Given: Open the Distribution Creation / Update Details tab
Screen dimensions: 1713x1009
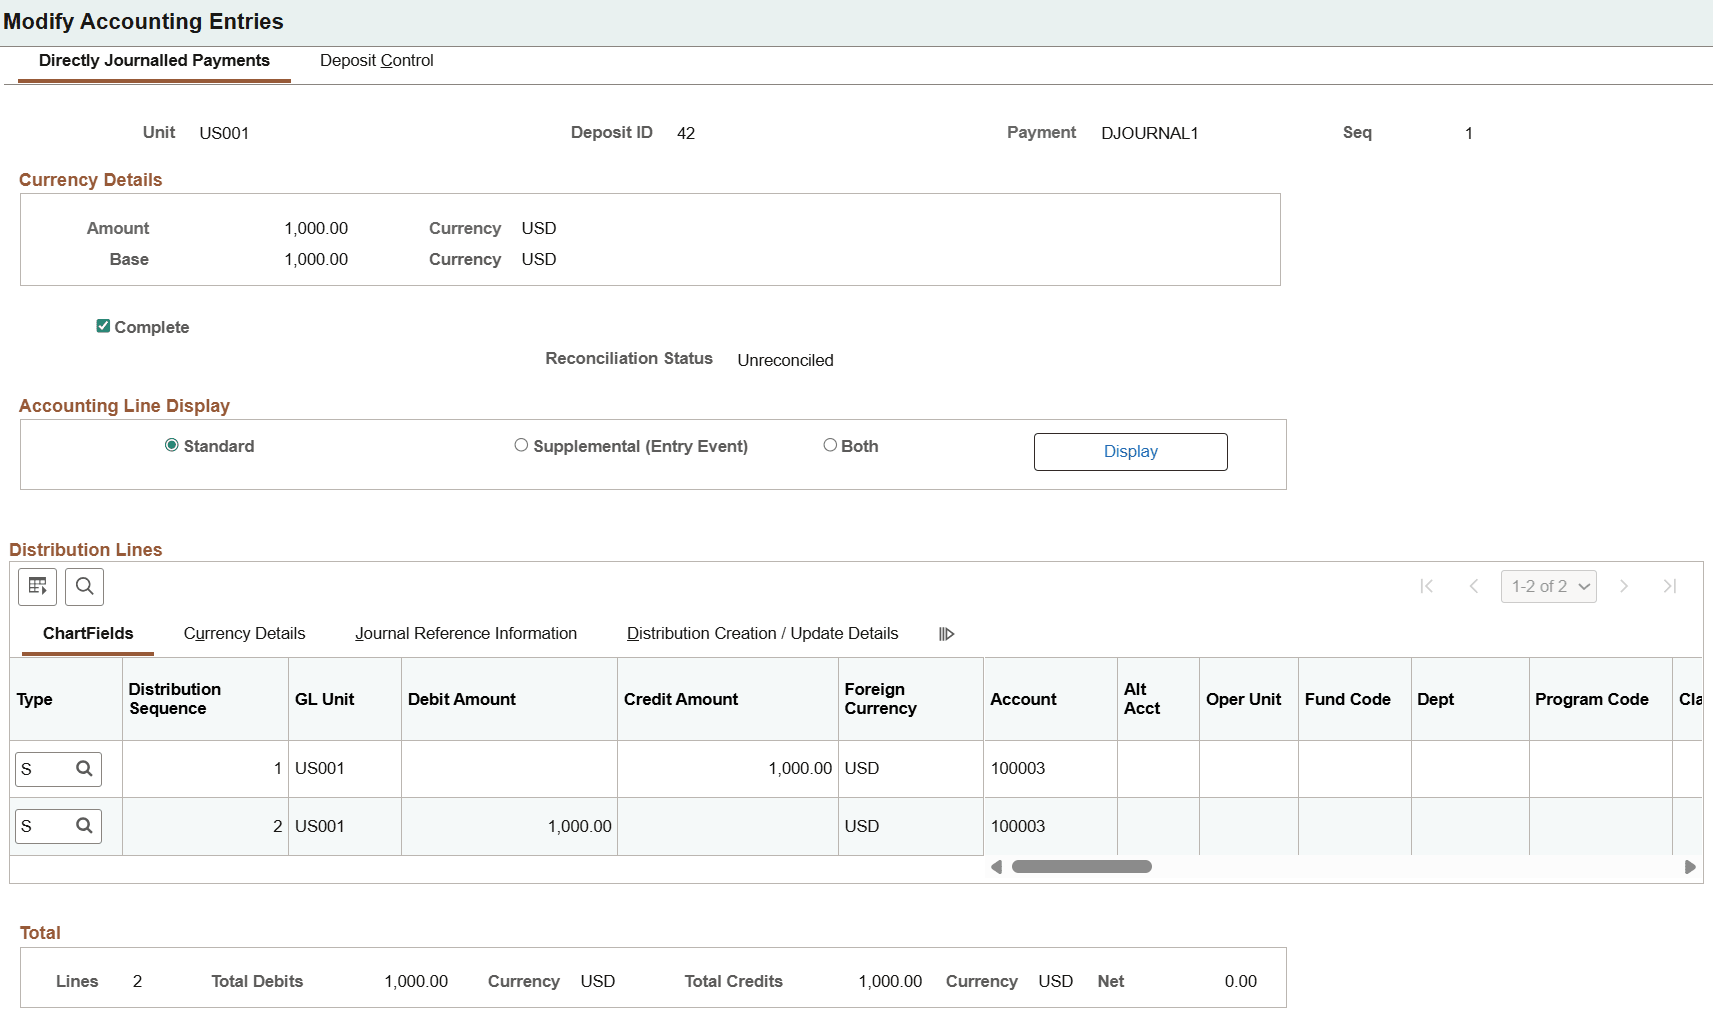Looking at the screenshot, I should click(x=762, y=633).
